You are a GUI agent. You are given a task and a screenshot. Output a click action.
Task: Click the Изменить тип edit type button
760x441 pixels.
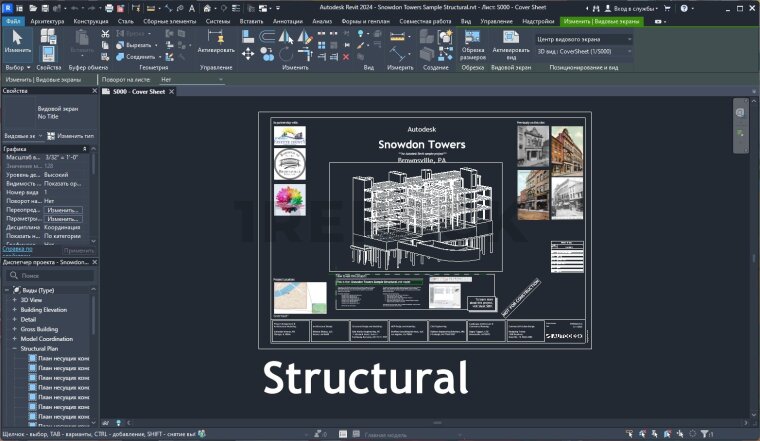point(70,135)
